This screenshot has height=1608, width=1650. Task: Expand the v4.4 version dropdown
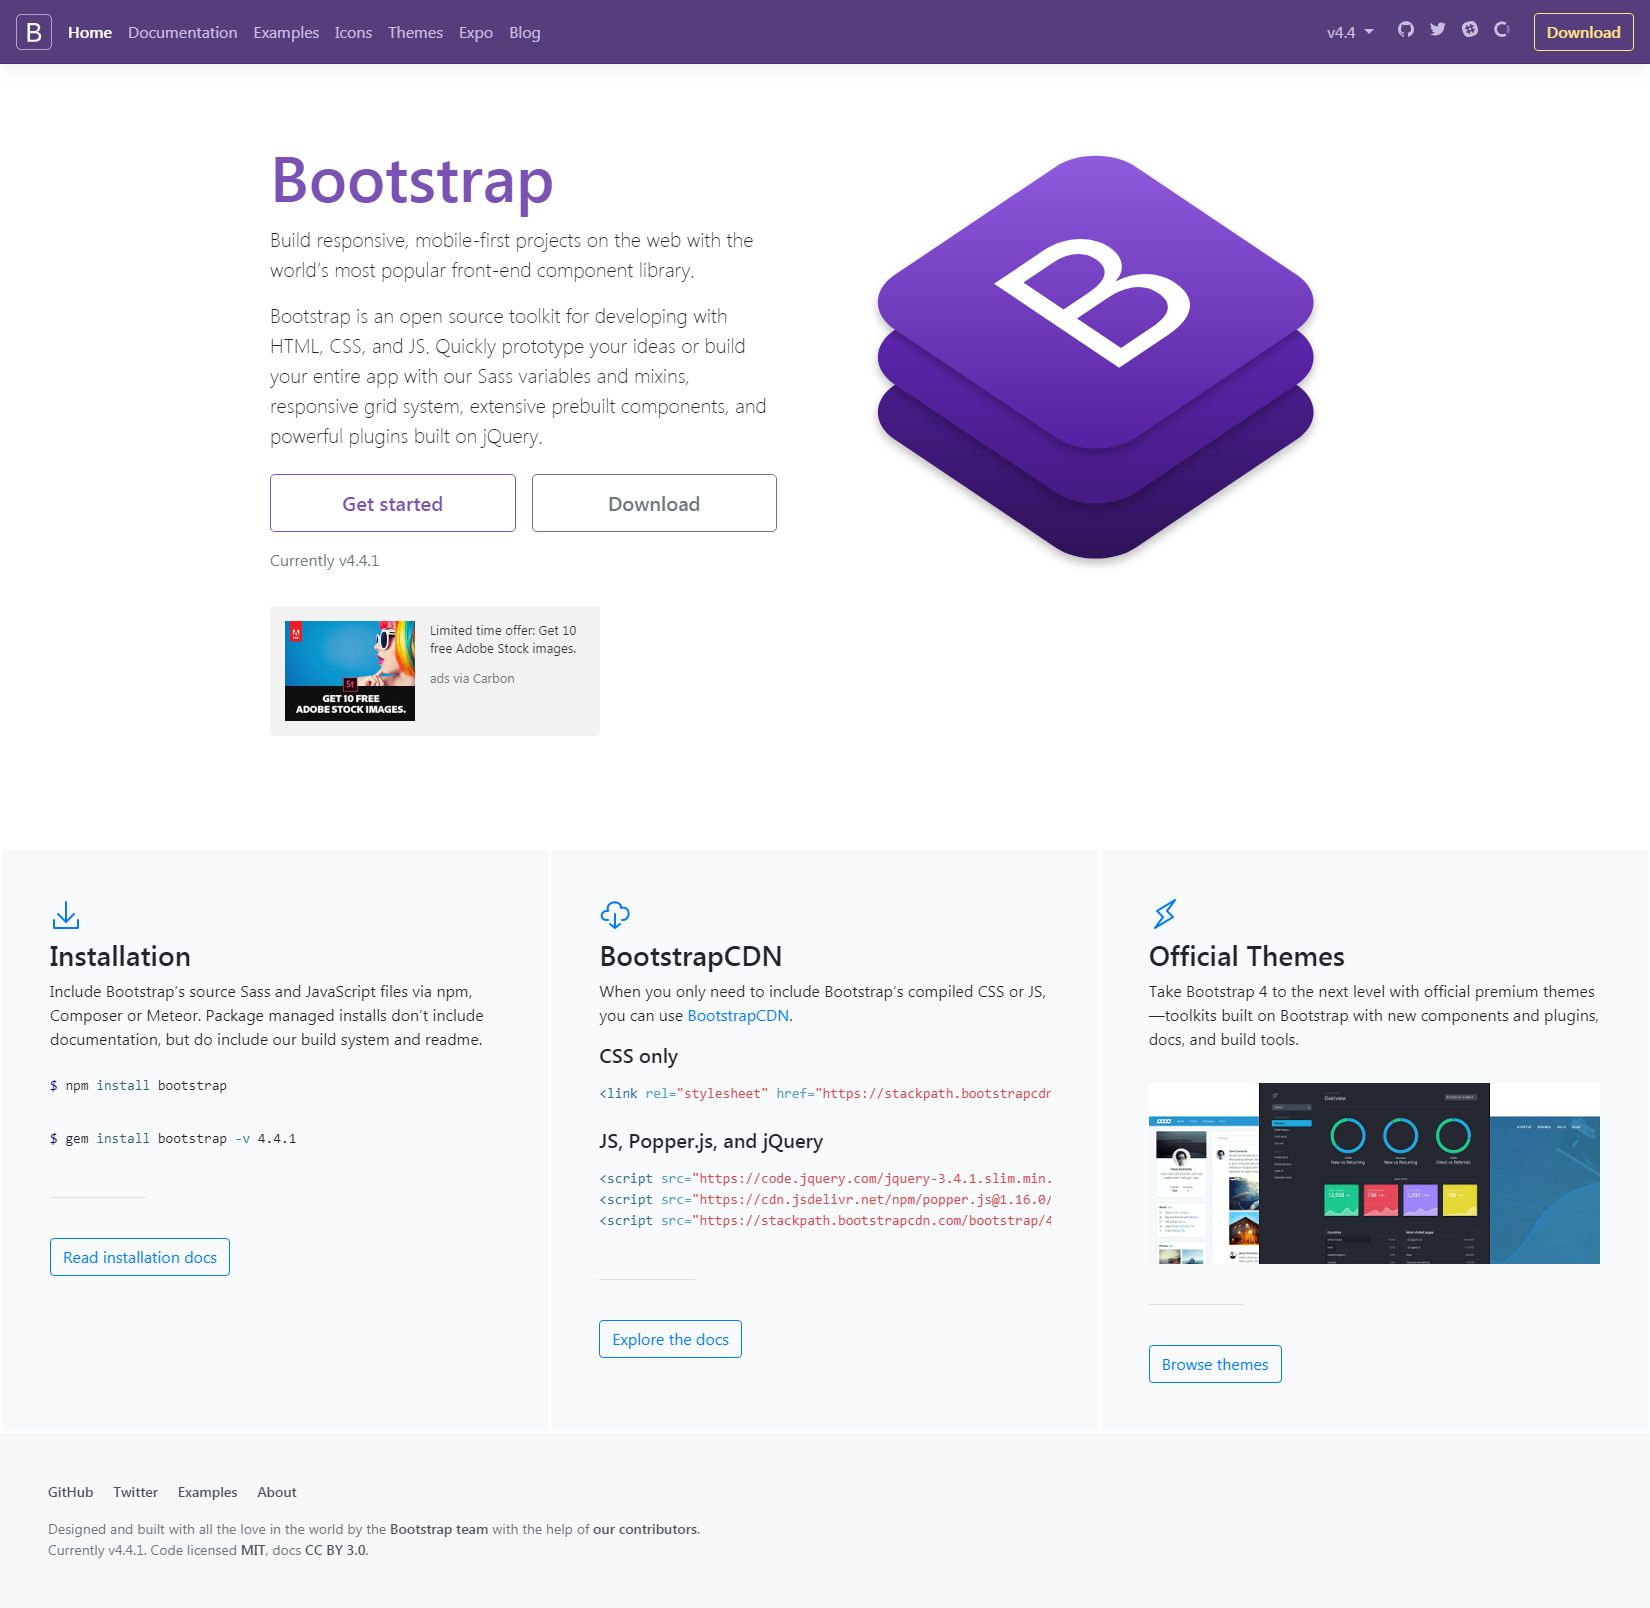1350,32
